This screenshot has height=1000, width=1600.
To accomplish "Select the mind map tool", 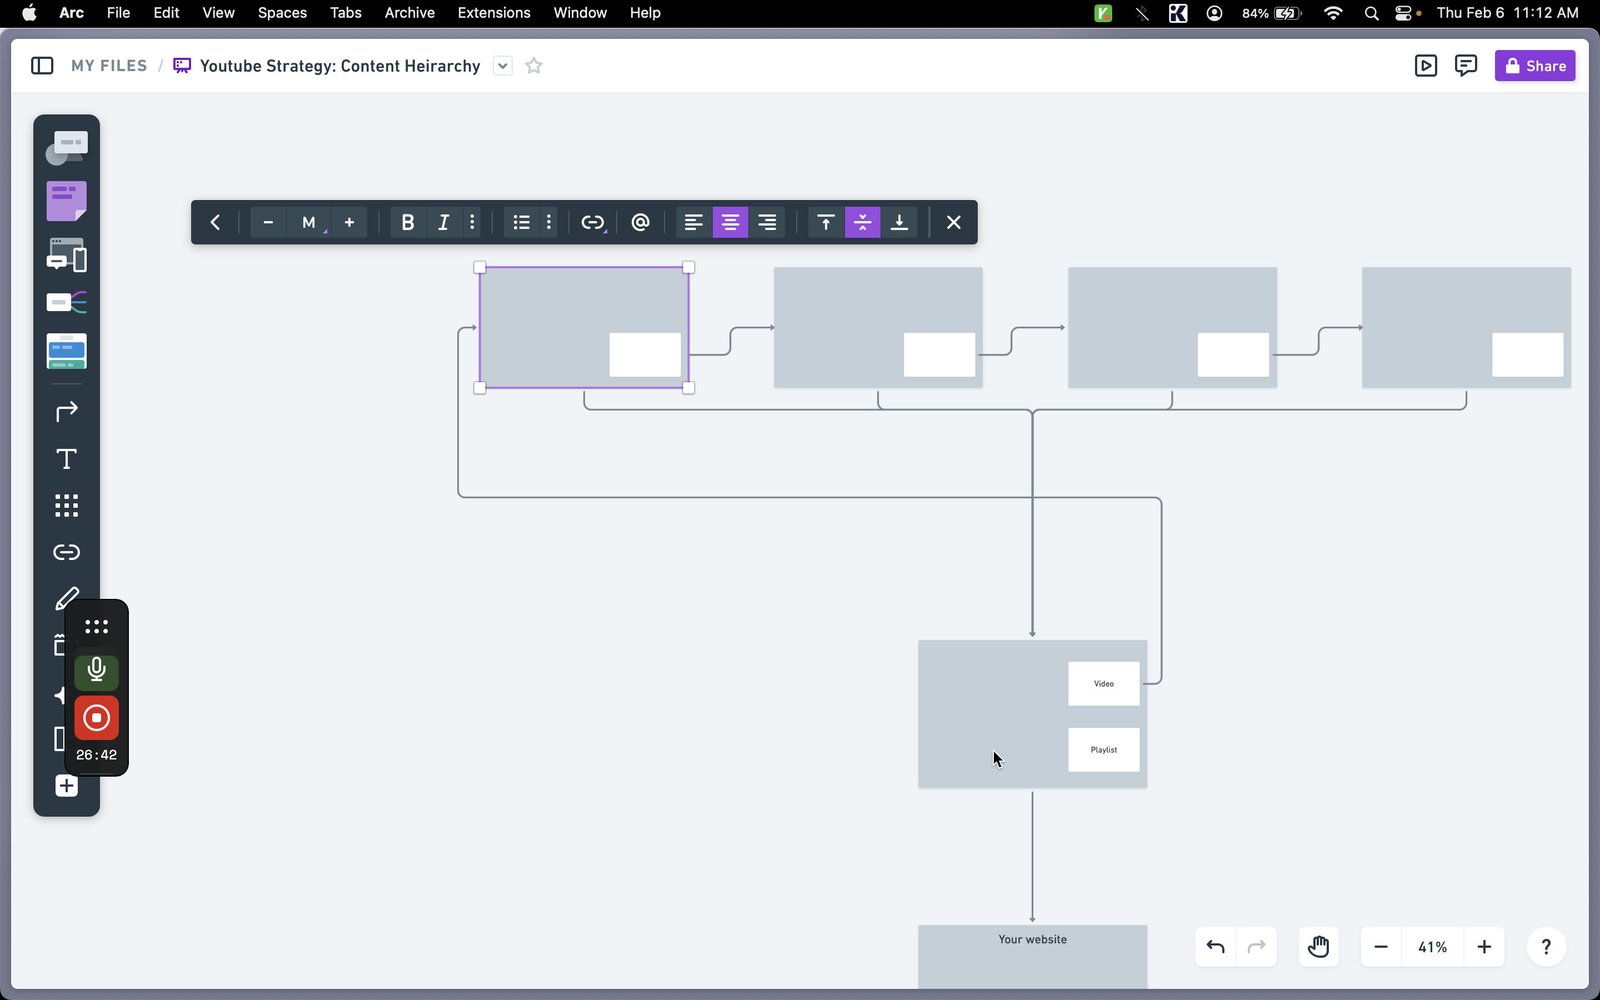I will (x=66, y=302).
